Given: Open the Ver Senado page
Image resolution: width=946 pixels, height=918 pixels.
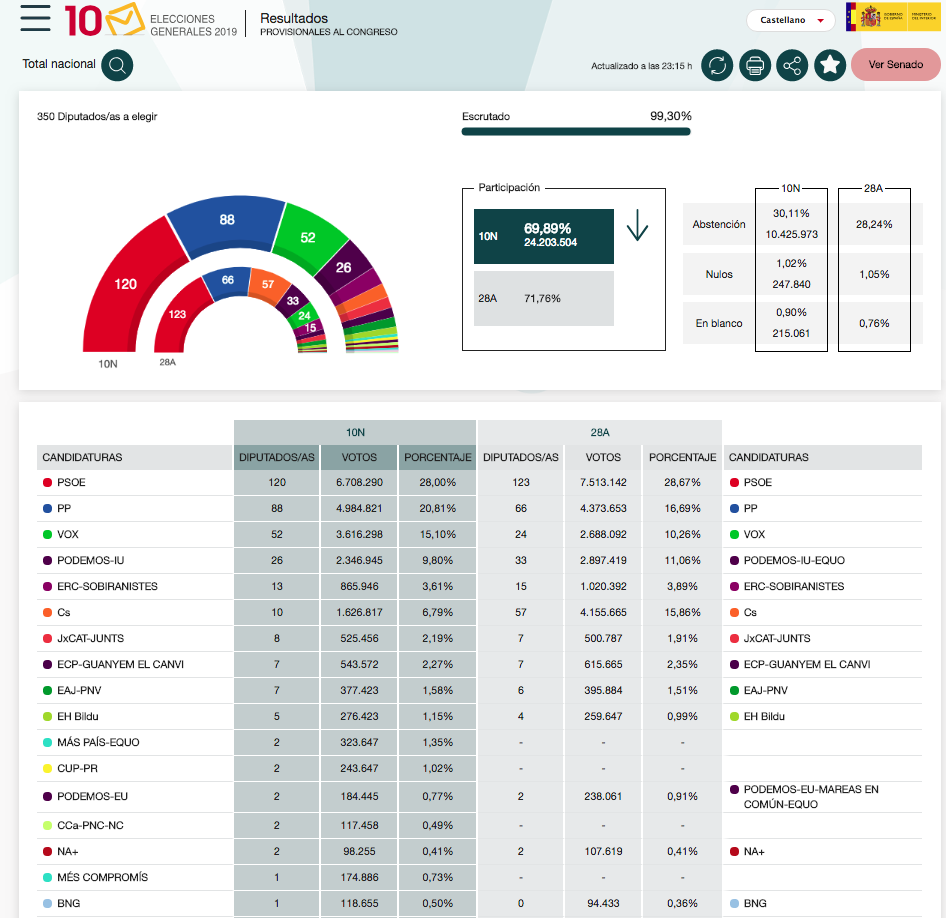Looking at the screenshot, I should [895, 64].
